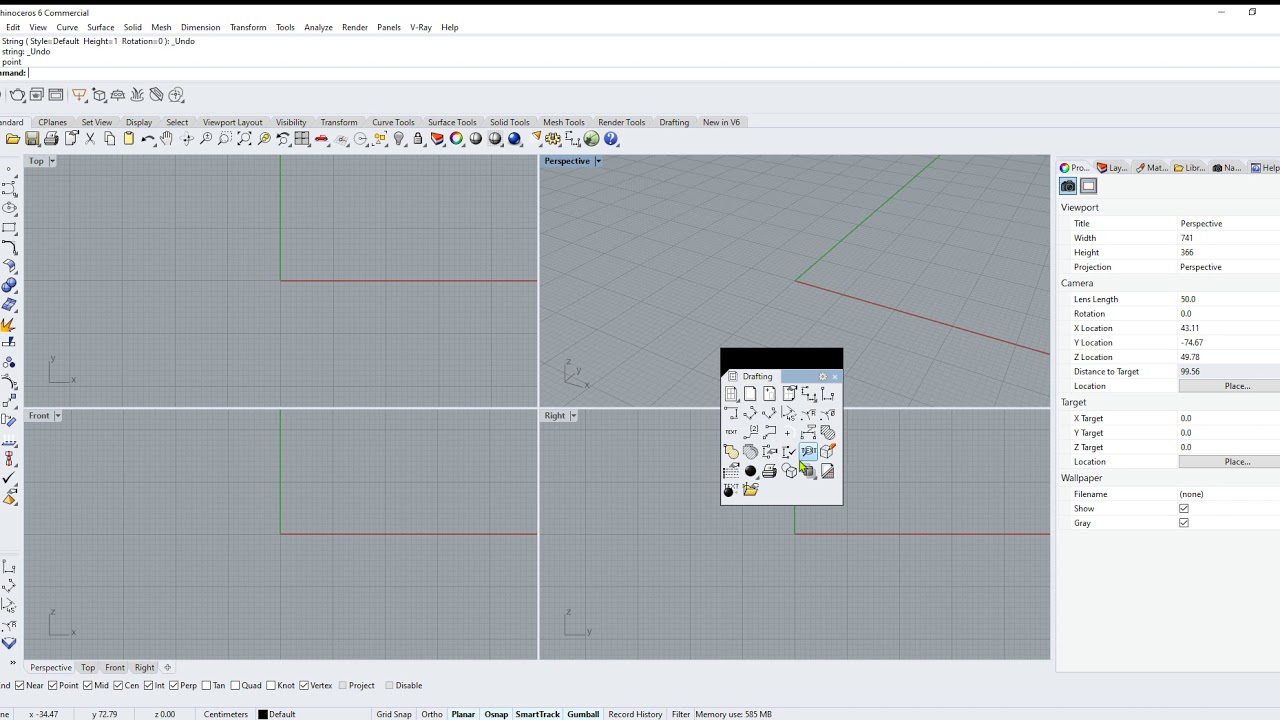Open the Right viewport dropdown arrow

click(573, 415)
